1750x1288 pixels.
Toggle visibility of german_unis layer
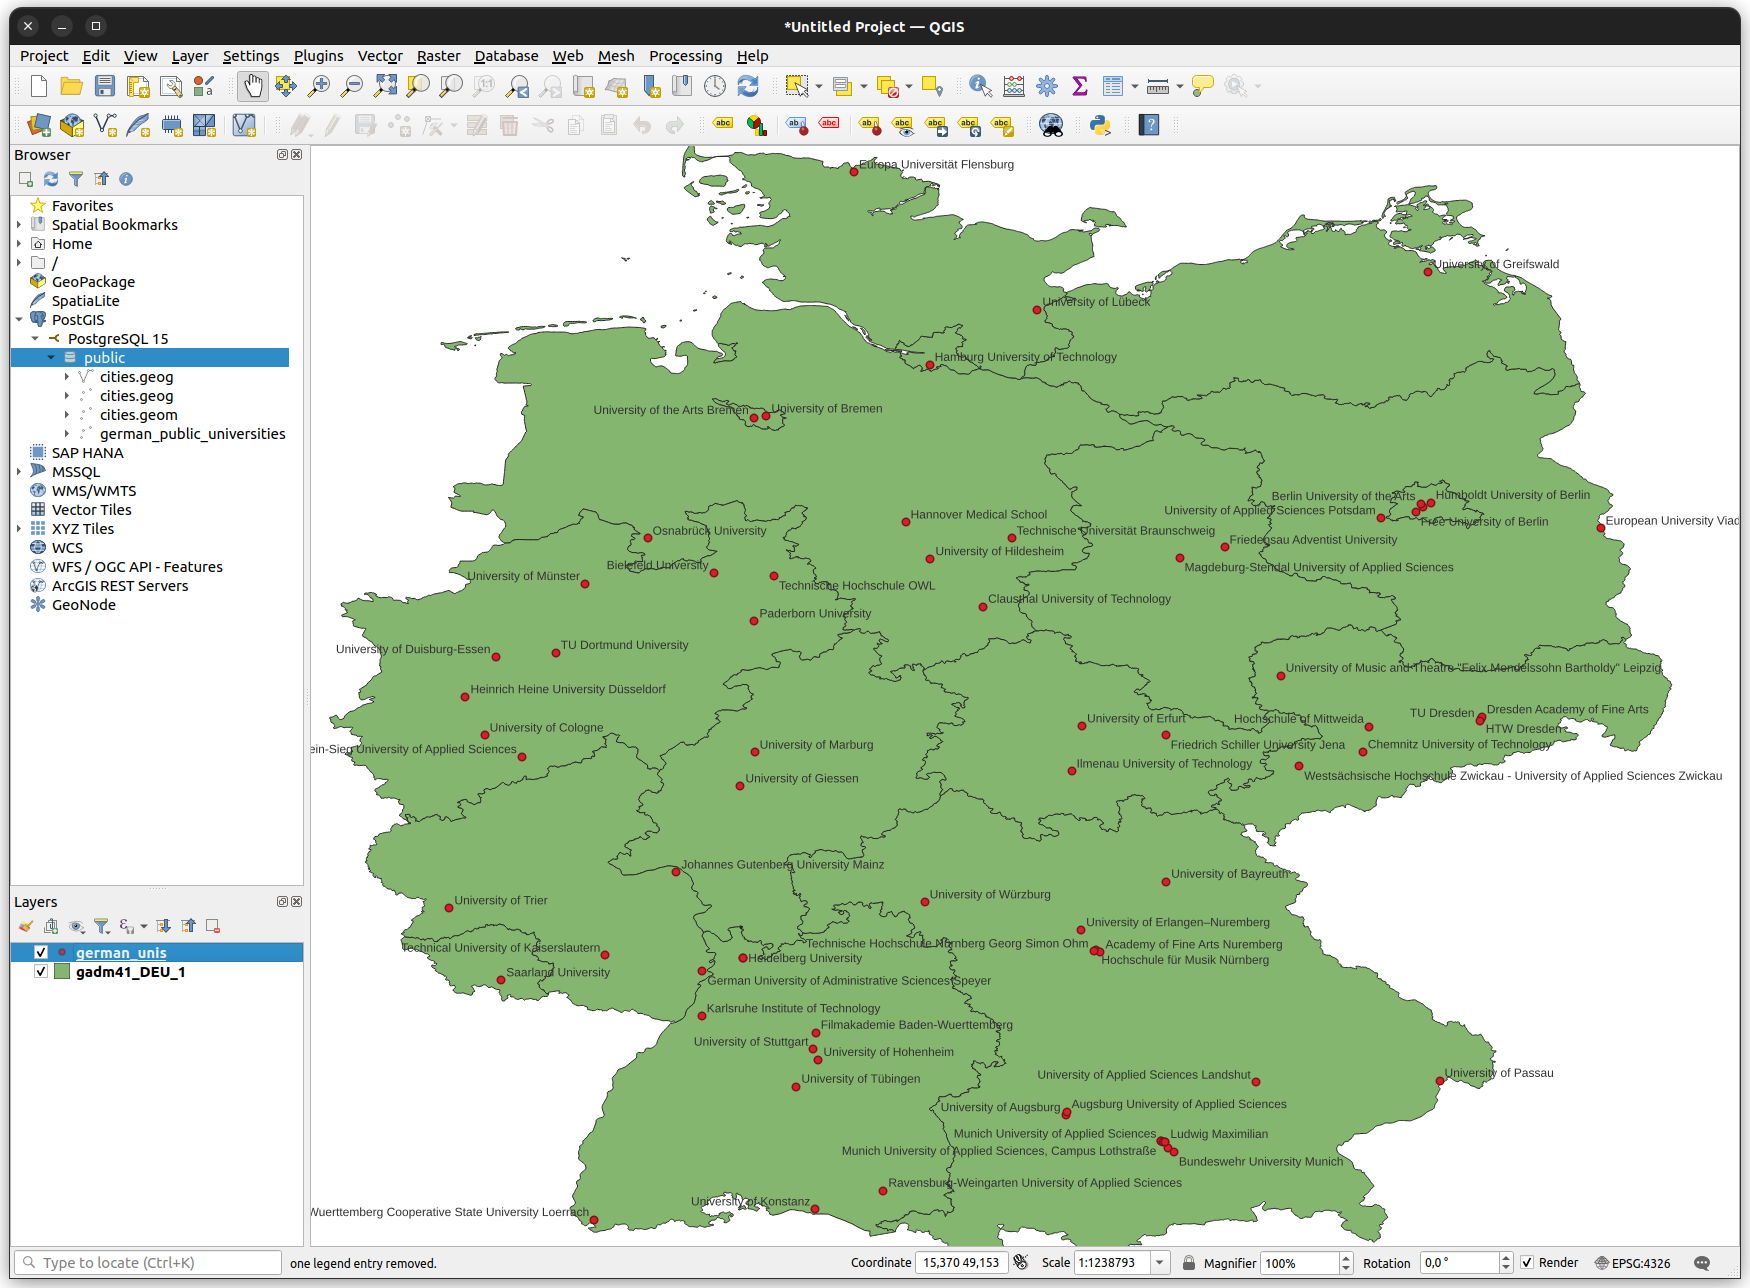pos(41,953)
